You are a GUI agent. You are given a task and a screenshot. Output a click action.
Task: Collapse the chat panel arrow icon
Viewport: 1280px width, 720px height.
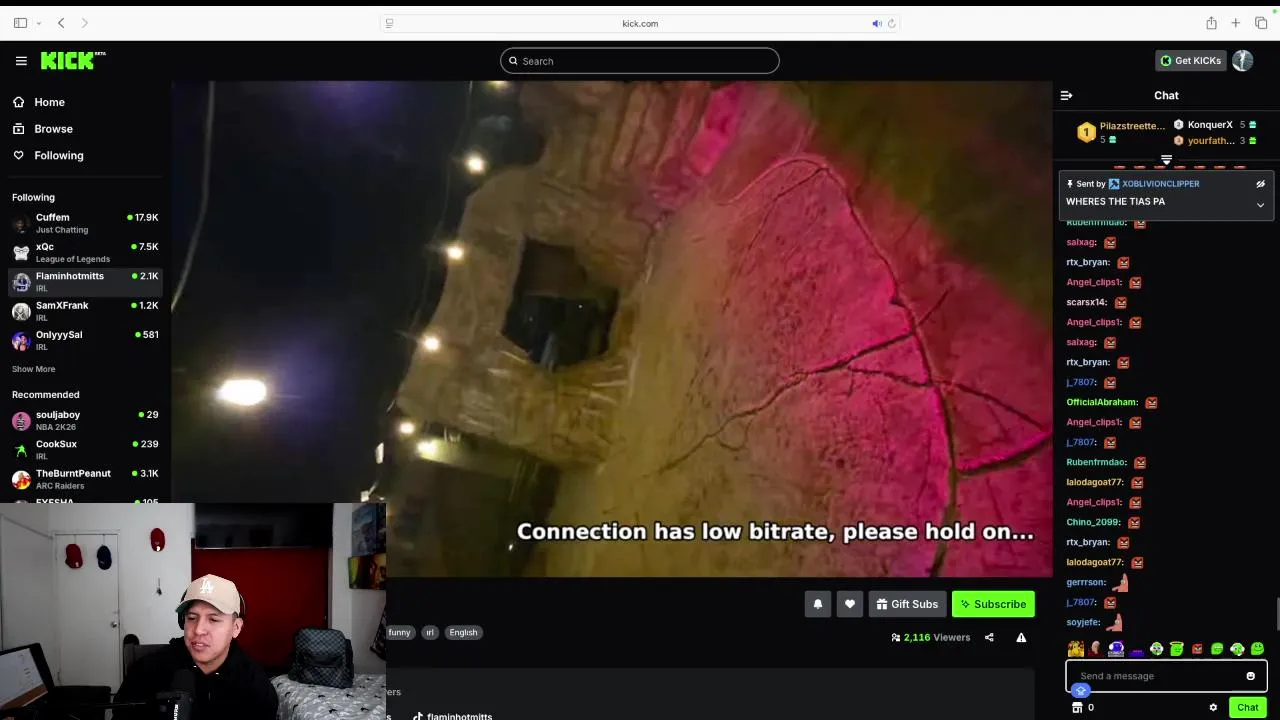pos(1066,96)
